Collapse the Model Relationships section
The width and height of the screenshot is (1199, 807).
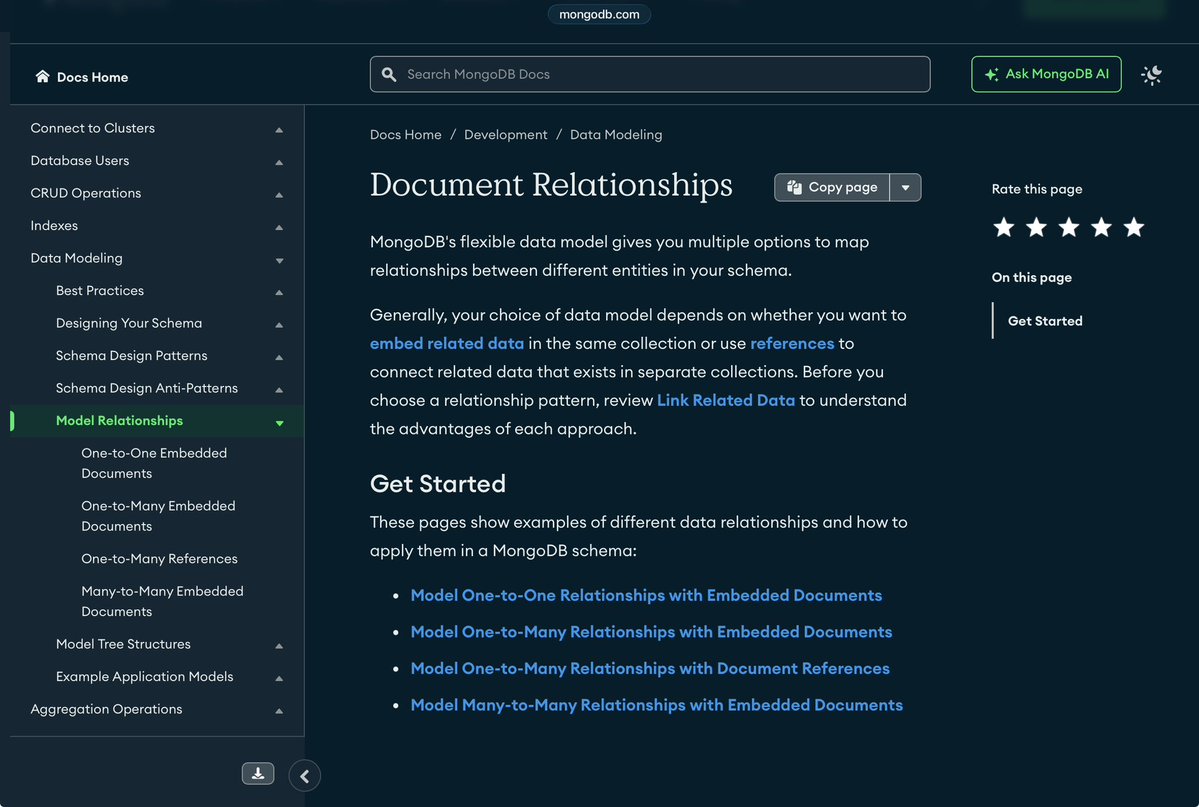coord(279,423)
